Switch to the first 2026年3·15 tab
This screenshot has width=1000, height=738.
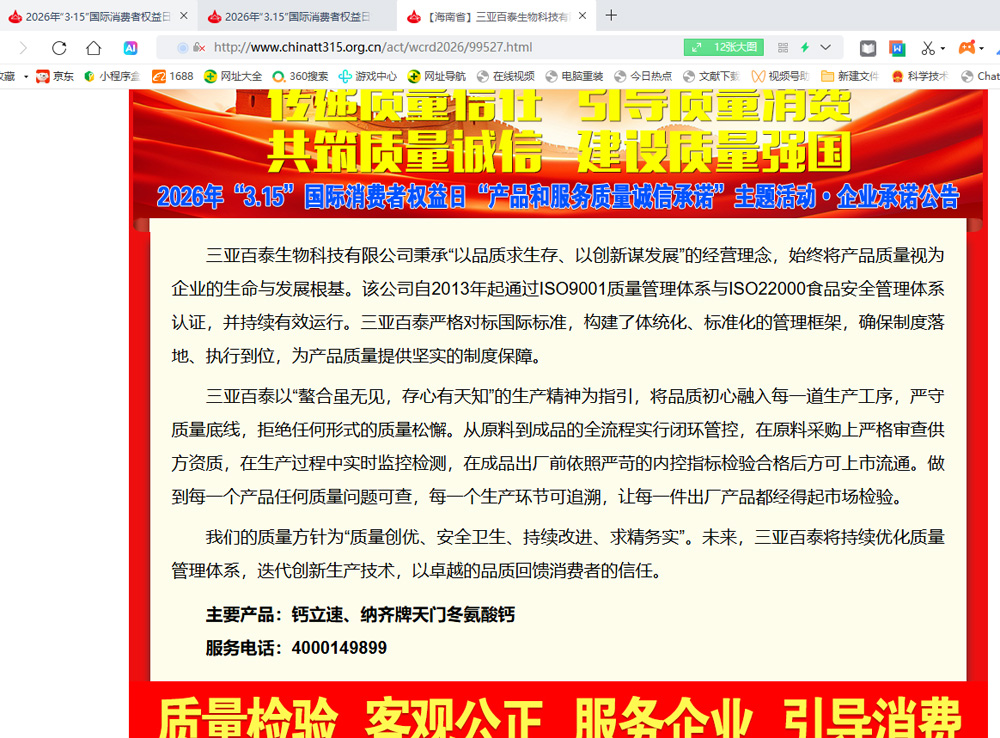point(90,16)
